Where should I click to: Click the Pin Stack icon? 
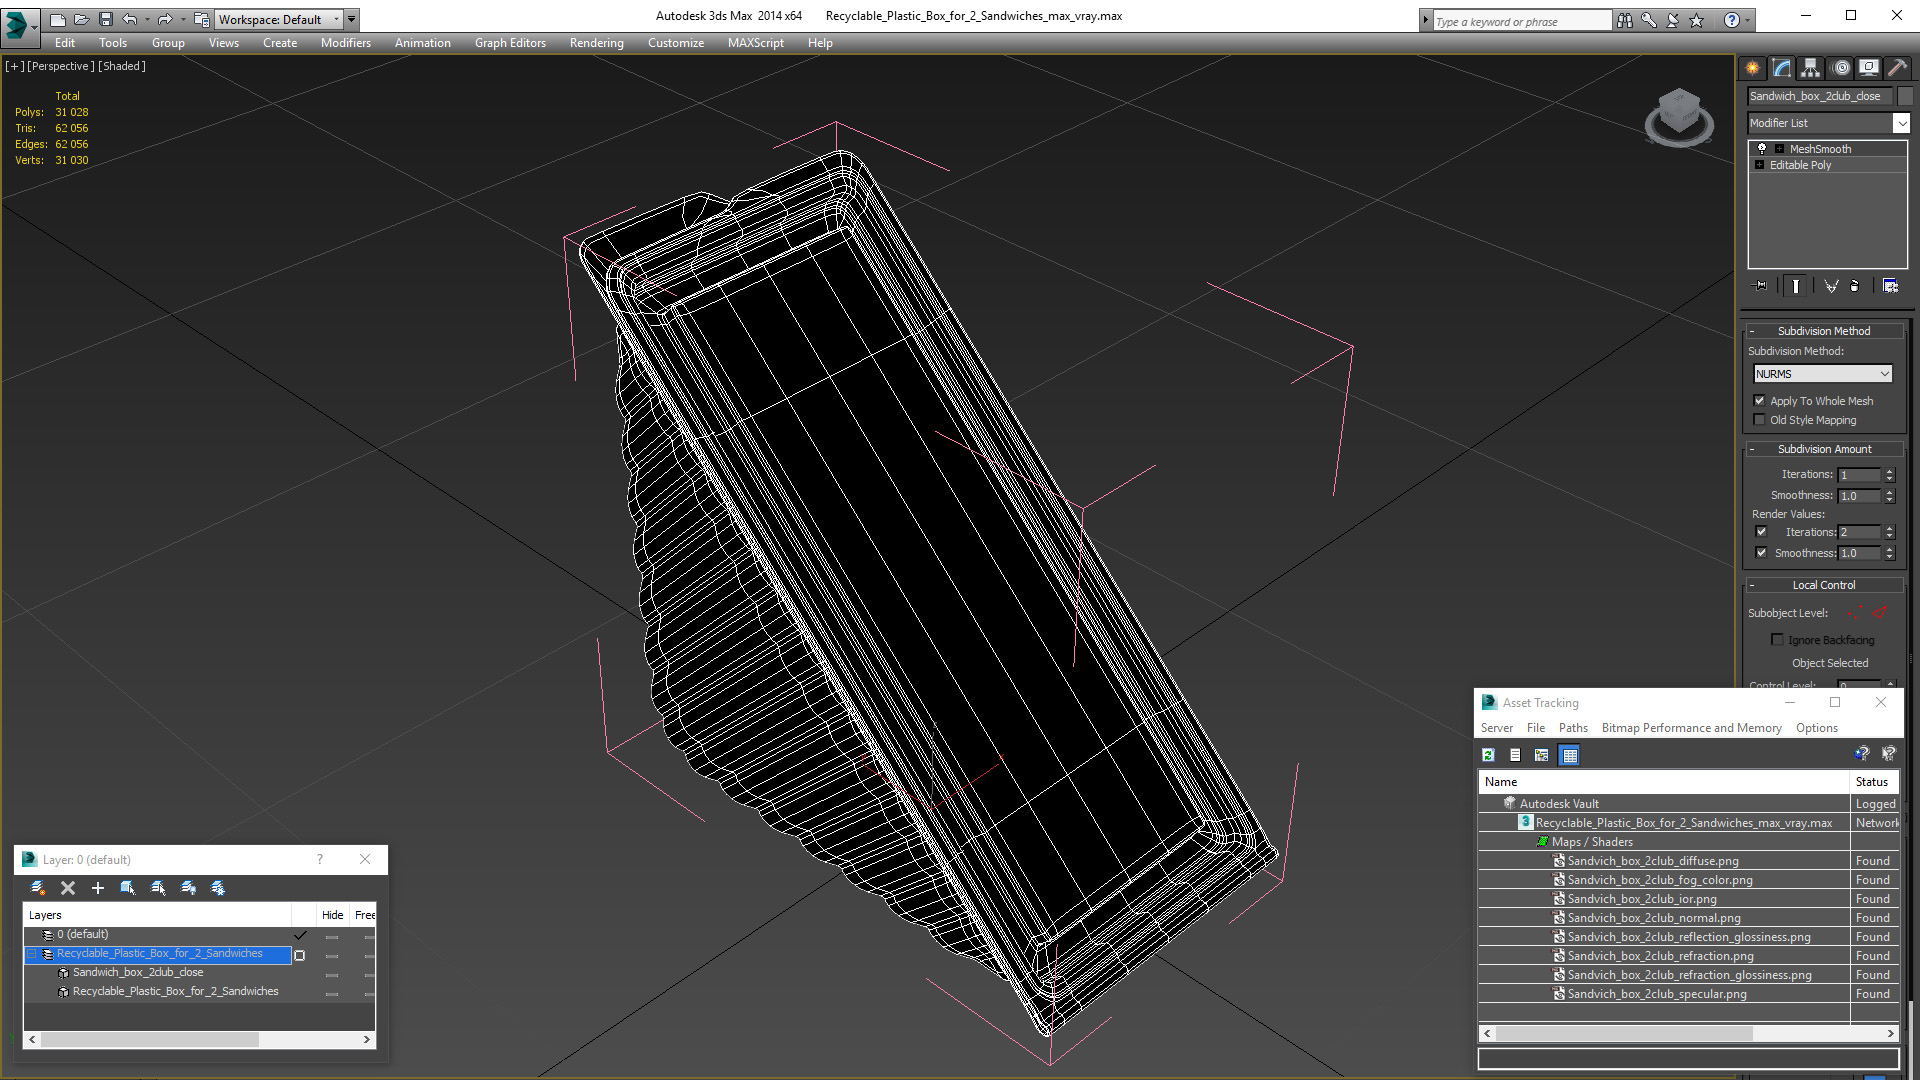pyautogui.click(x=1761, y=286)
